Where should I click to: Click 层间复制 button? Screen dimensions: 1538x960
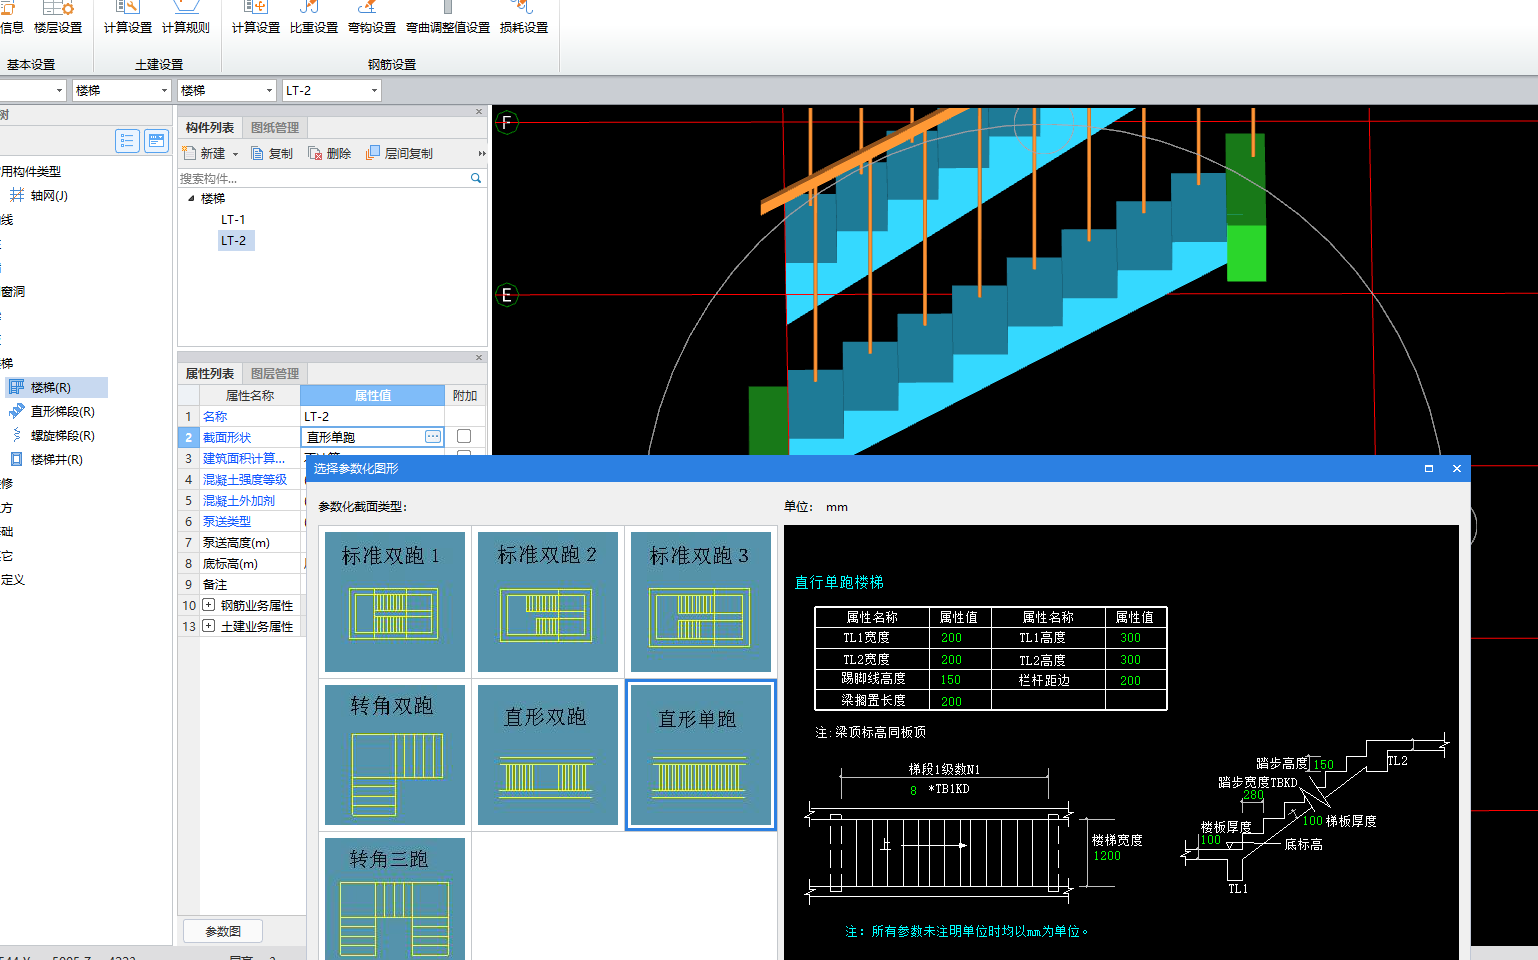pos(400,153)
